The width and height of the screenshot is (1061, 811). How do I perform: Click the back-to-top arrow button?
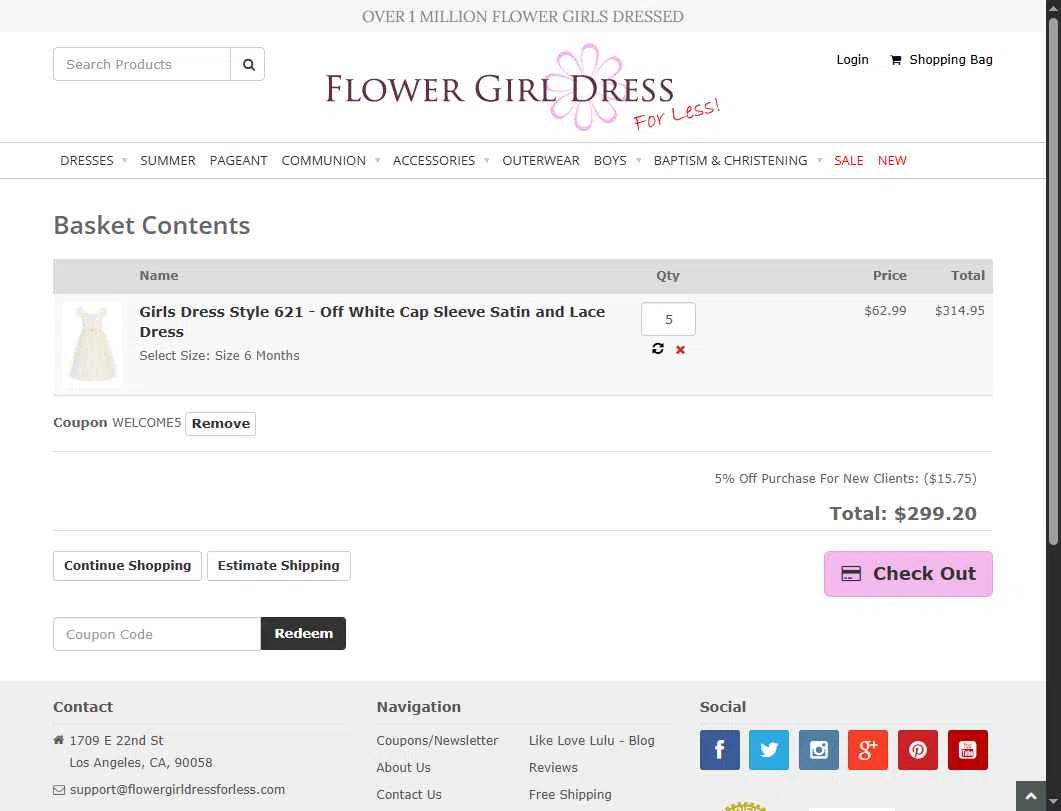[x=1031, y=796]
